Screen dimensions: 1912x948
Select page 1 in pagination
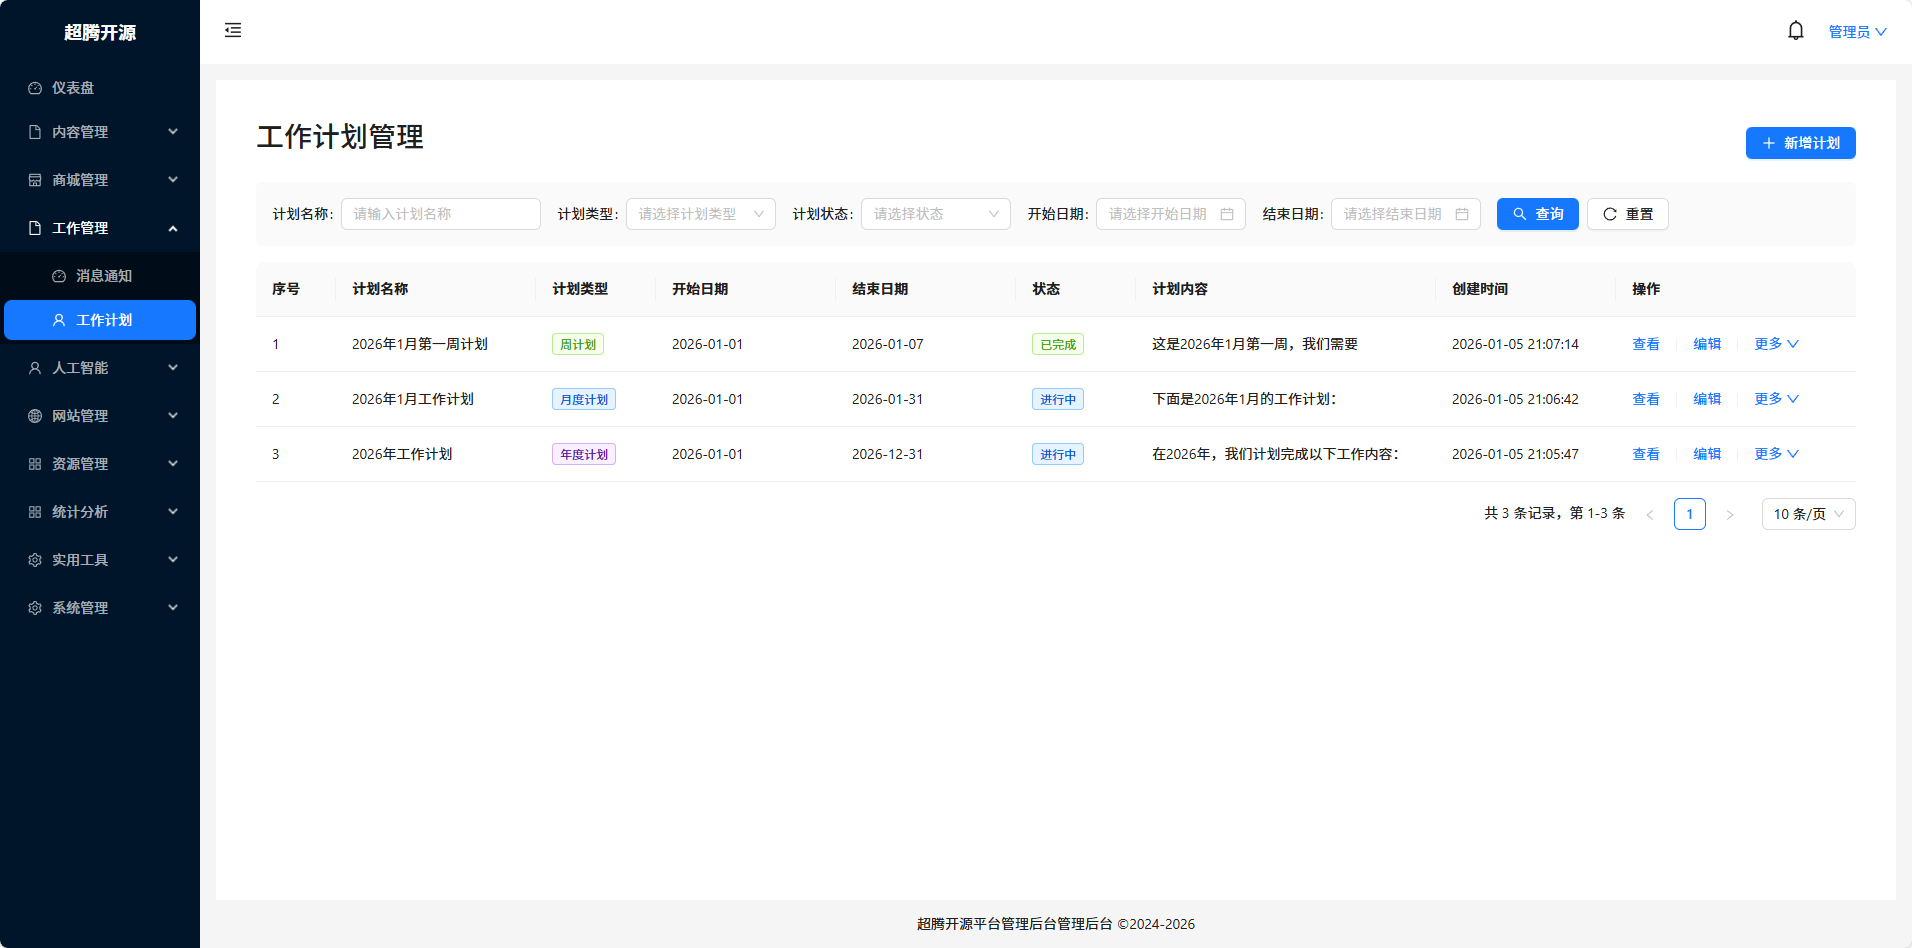coord(1690,513)
